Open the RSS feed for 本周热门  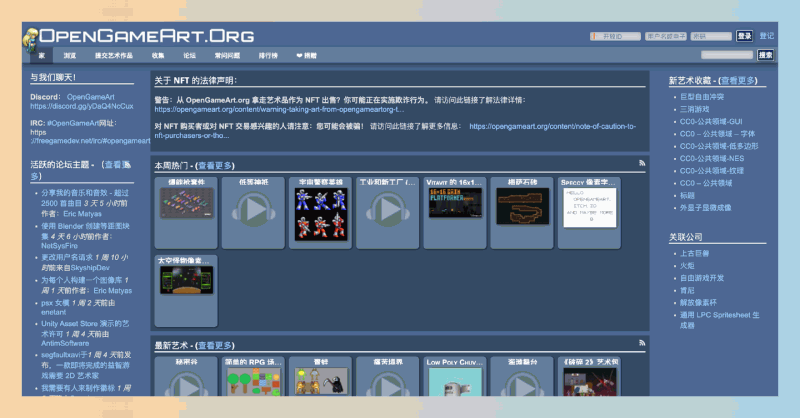[642, 163]
